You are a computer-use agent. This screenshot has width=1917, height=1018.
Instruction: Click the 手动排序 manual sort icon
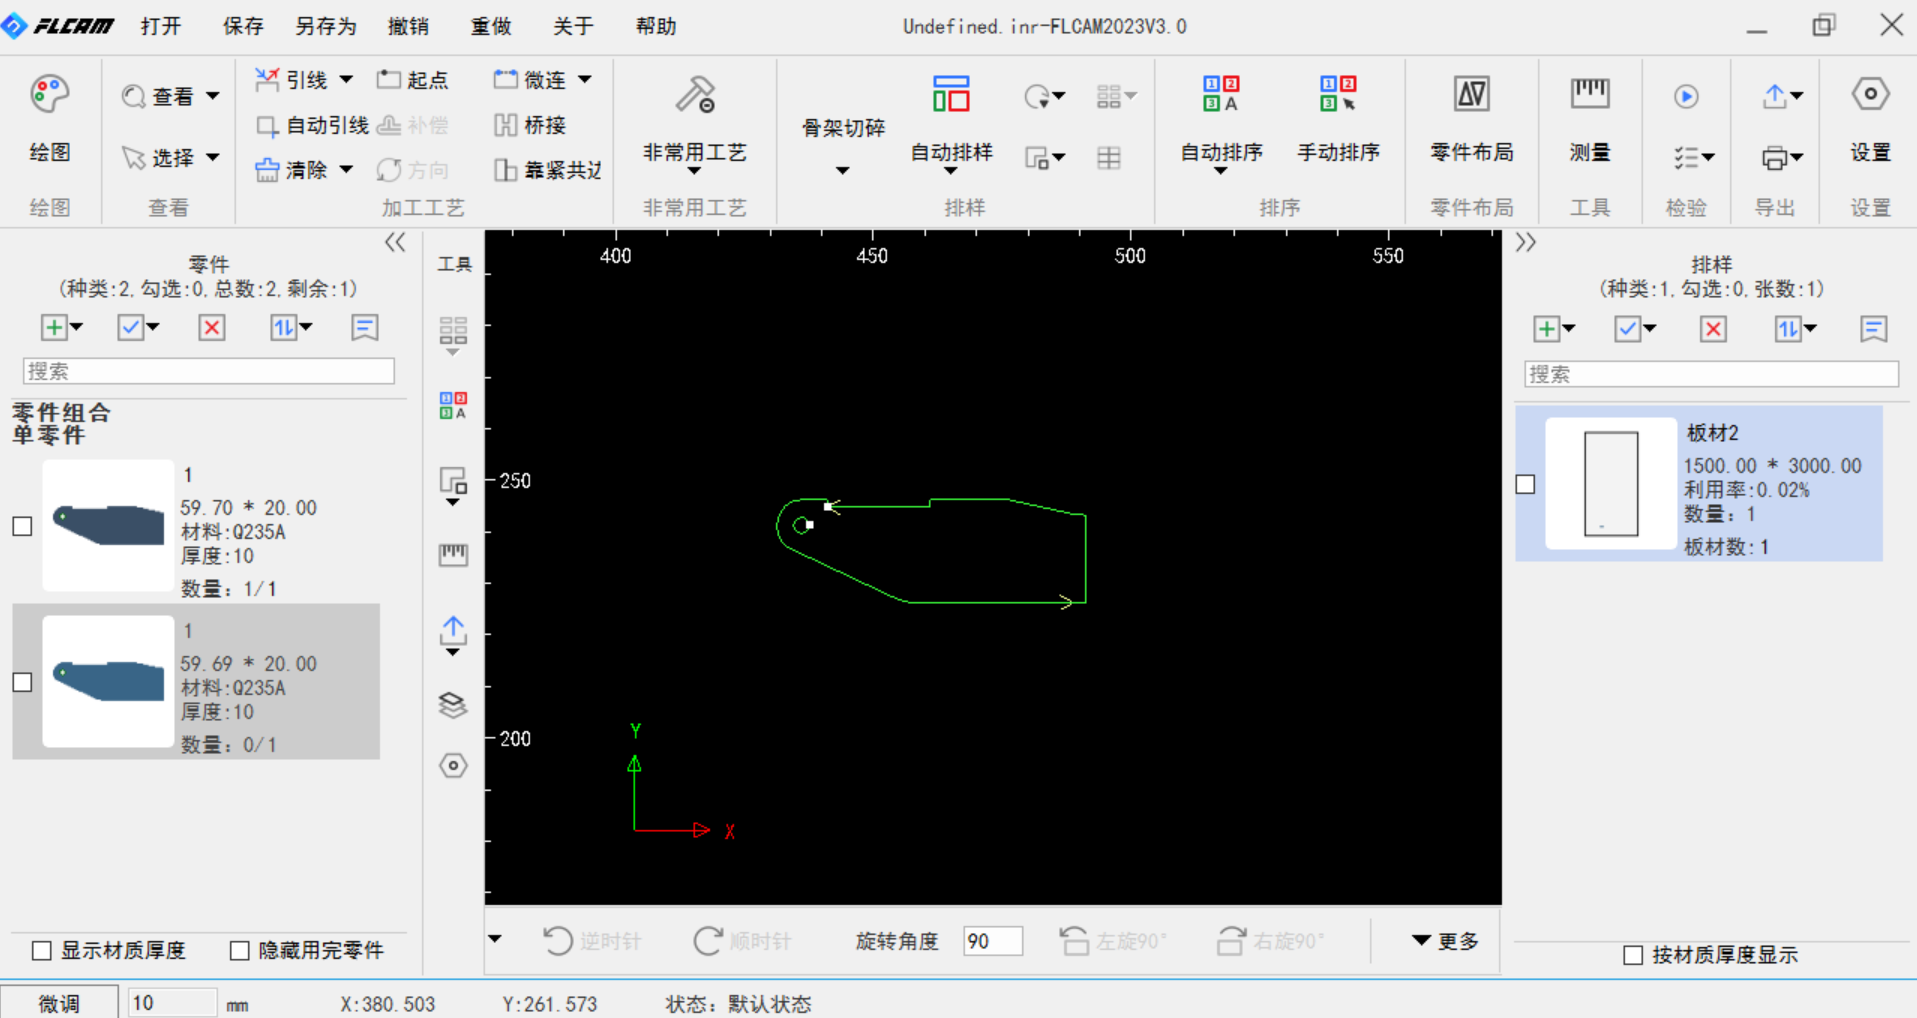pyautogui.click(x=1338, y=94)
